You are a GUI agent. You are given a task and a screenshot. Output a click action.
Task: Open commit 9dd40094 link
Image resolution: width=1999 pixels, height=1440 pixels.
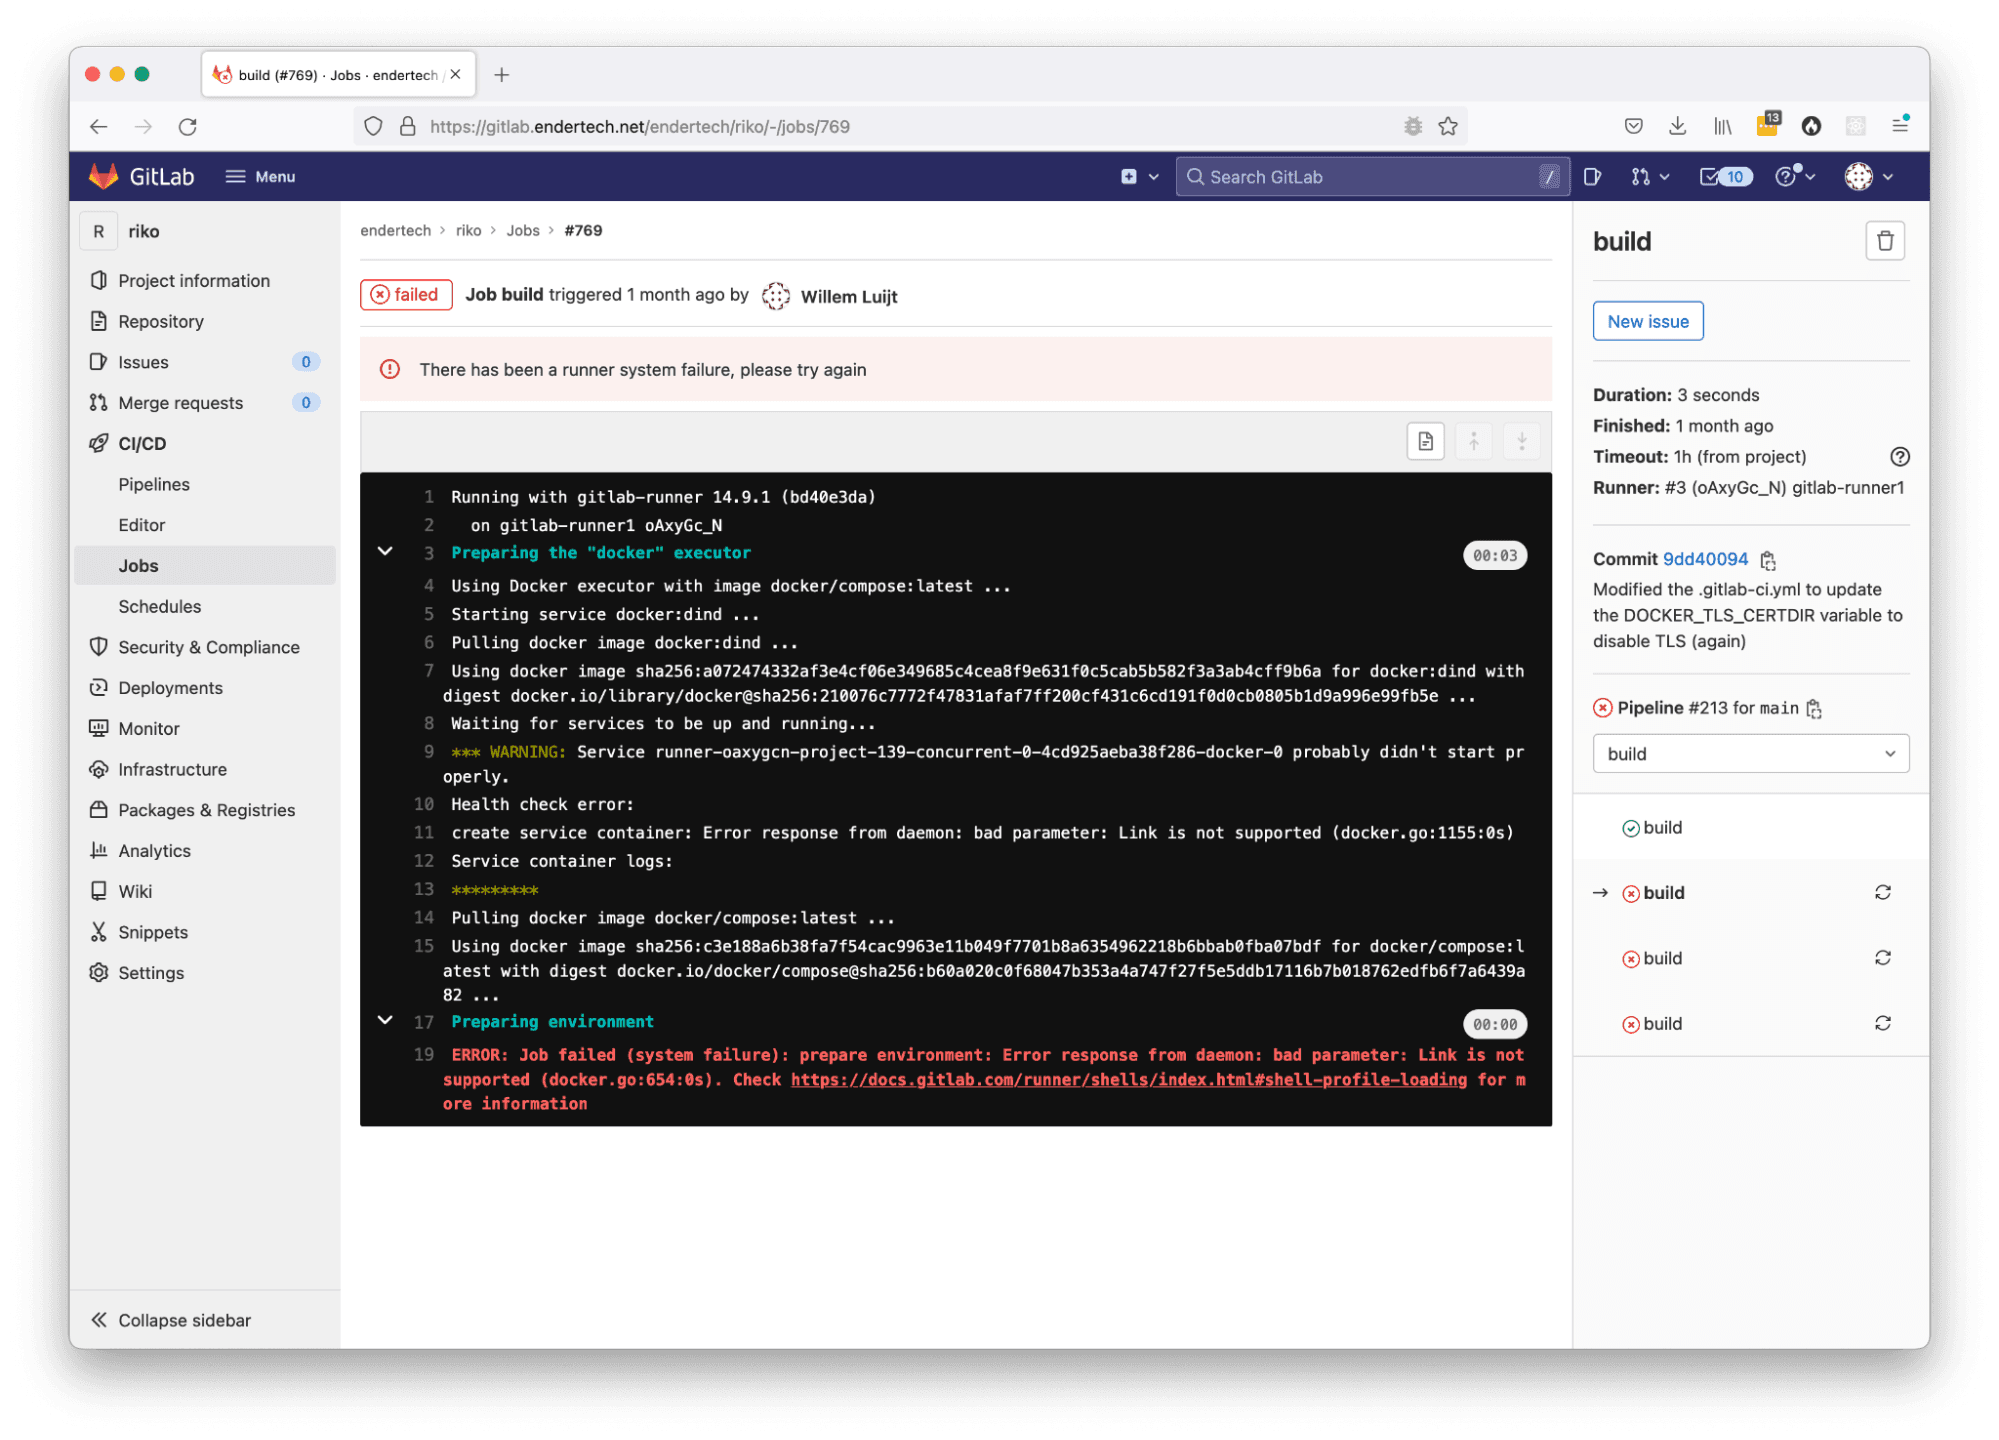coord(1705,559)
